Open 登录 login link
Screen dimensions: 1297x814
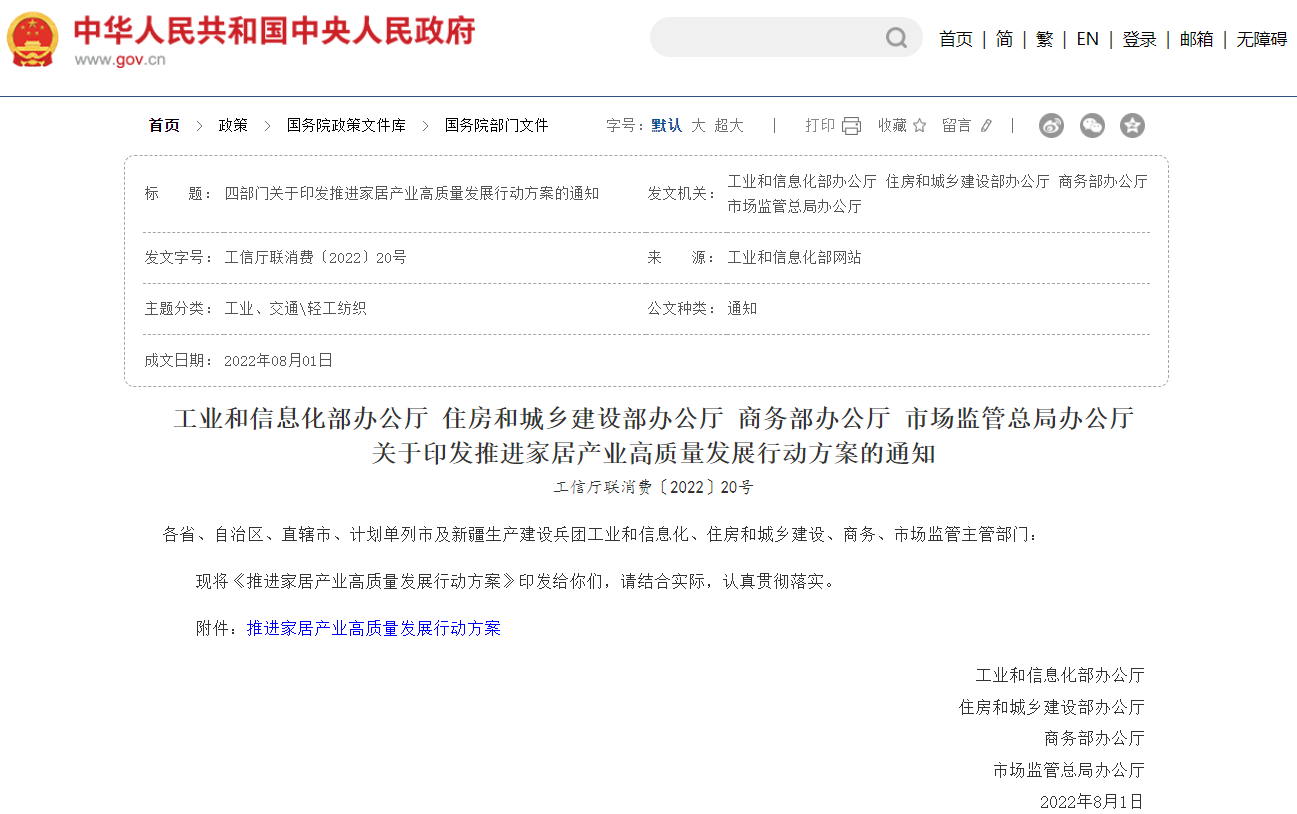click(x=1139, y=39)
